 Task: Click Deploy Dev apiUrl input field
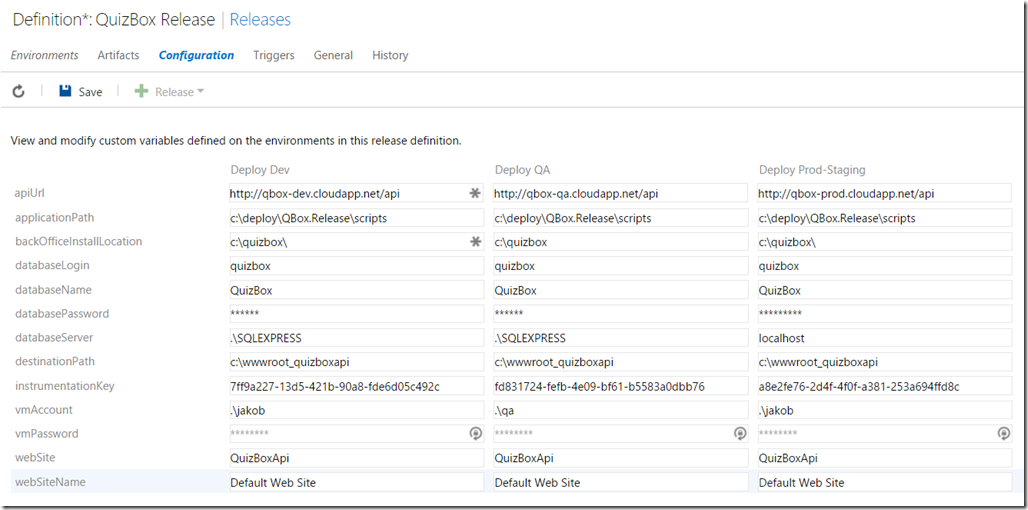[x=357, y=193]
